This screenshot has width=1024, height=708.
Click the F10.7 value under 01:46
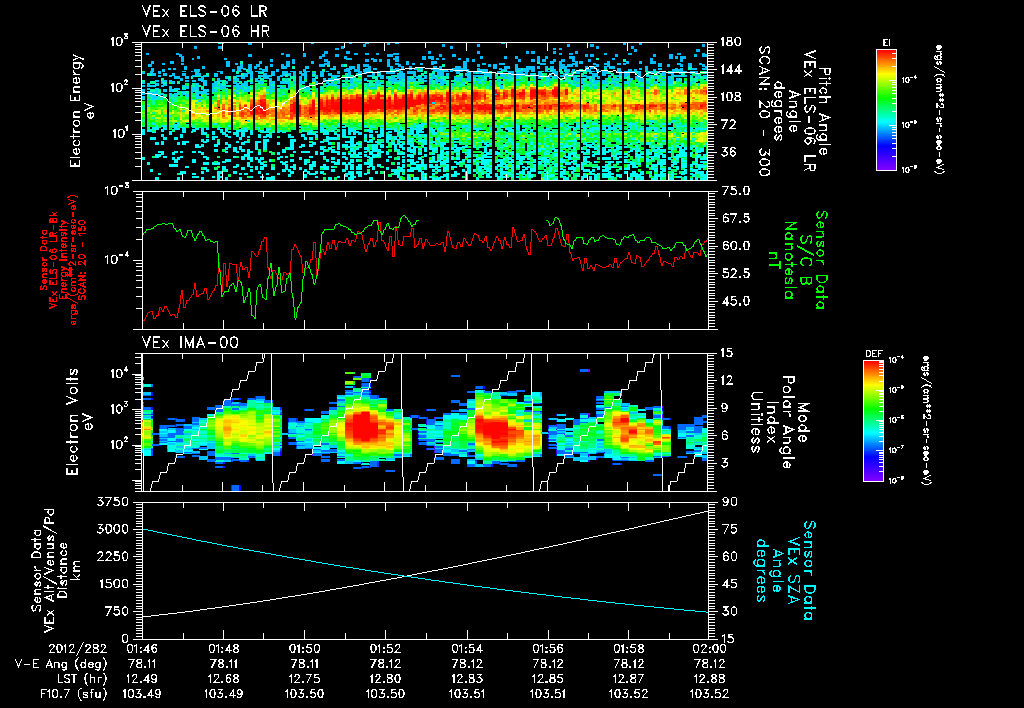pos(142,694)
